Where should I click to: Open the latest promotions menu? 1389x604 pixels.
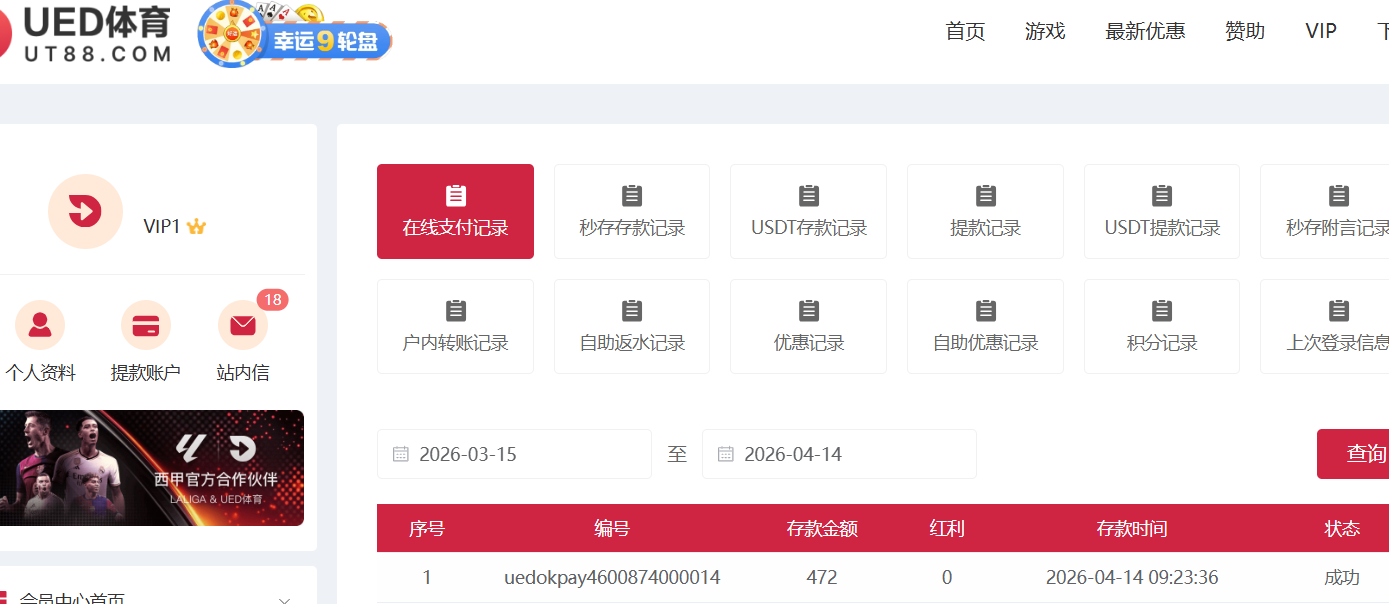(1145, 31)
